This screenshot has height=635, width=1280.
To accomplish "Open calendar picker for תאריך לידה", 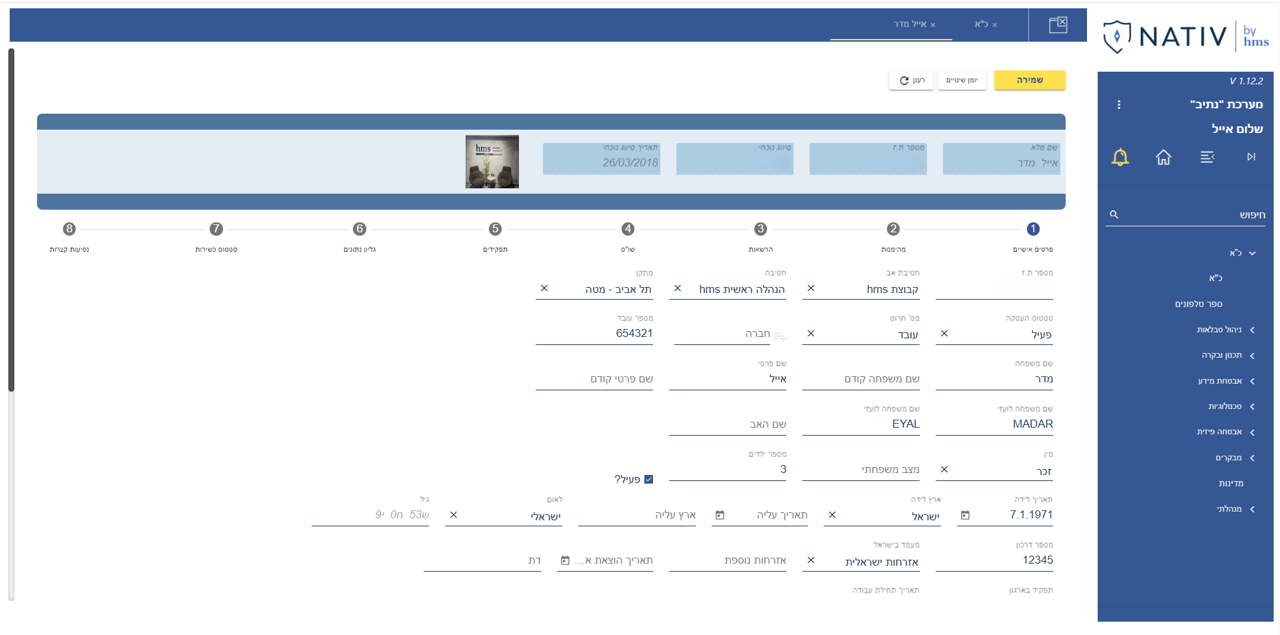I will 965,516.
